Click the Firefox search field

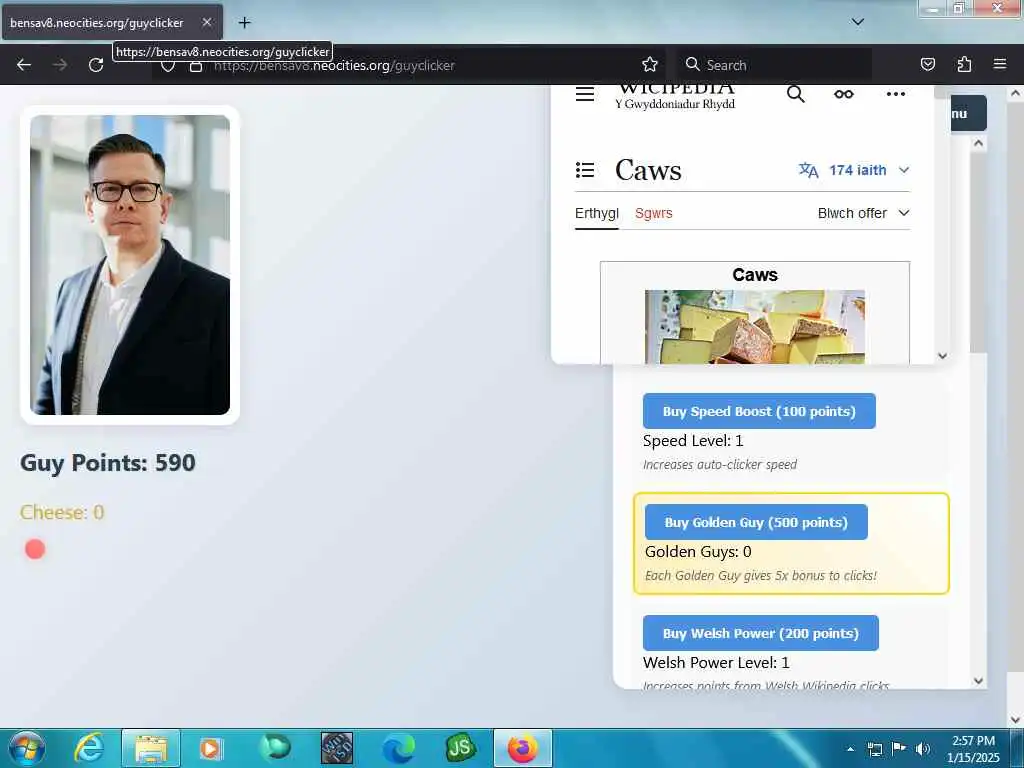pyautogui.click(x=774, y=65)
